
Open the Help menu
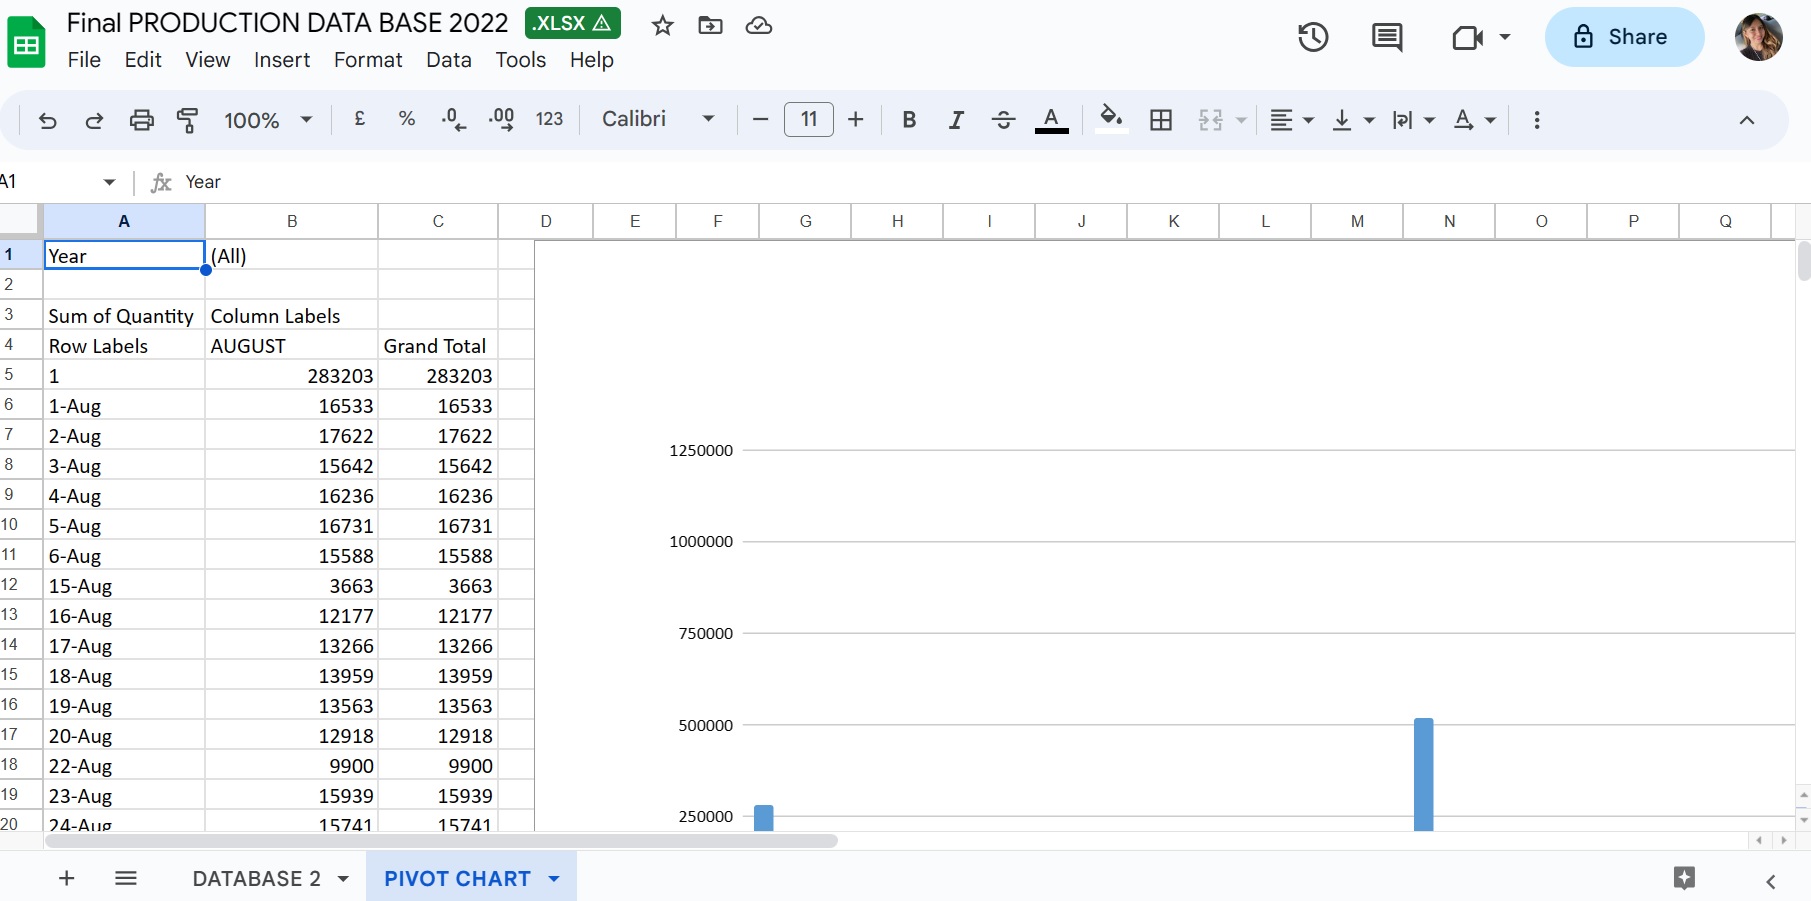[592, 60]
